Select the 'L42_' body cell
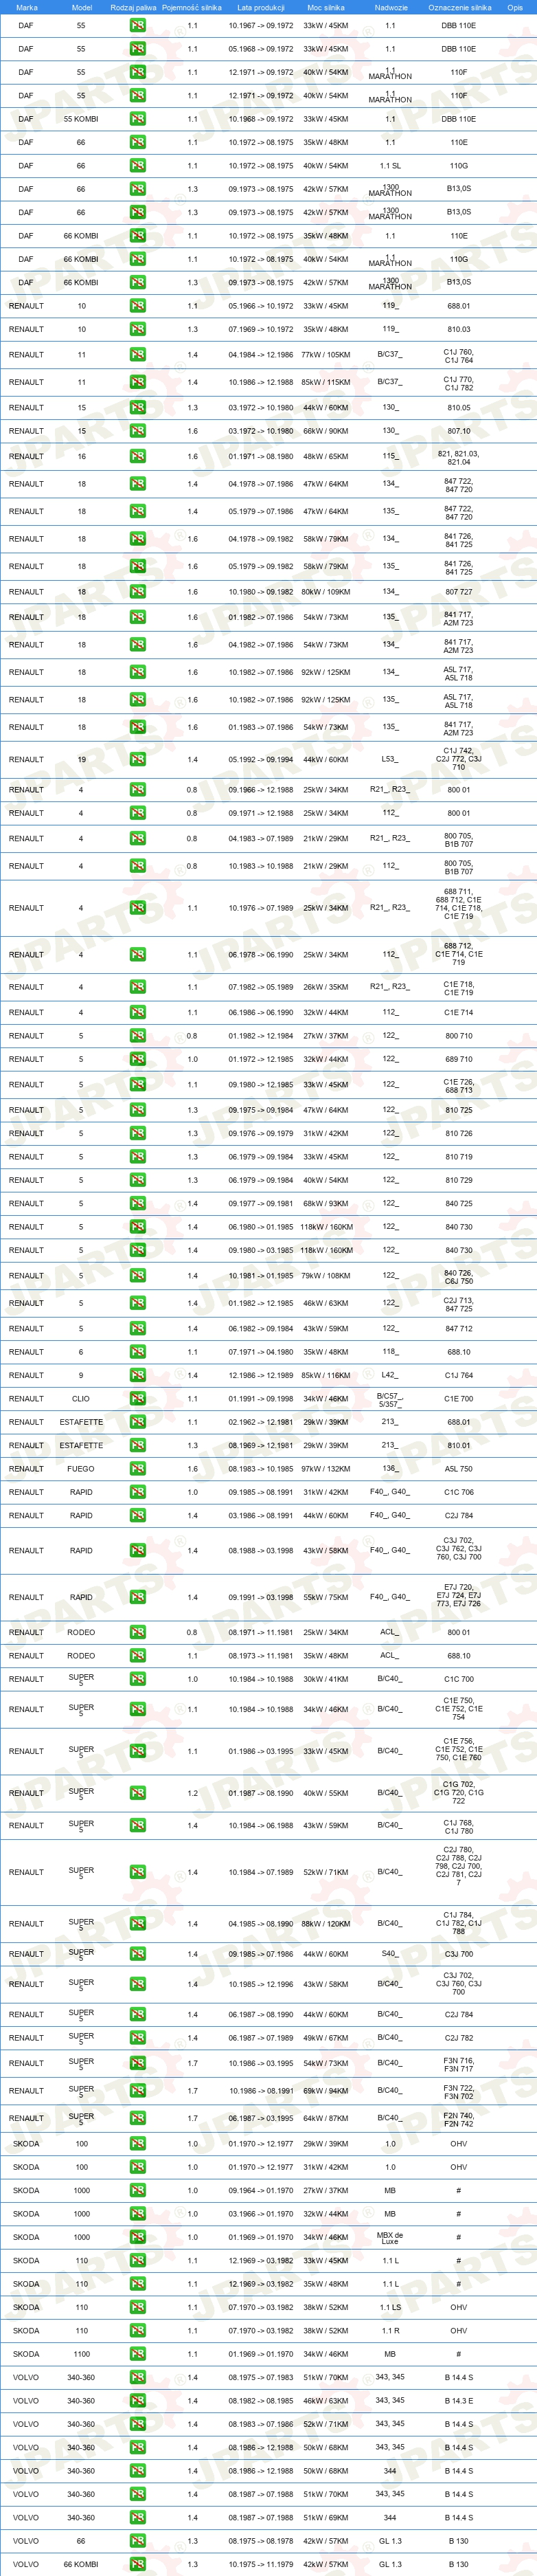The width and height of the screenshot is (537, 2576). pyautogui.click(x=390, y=1375)
